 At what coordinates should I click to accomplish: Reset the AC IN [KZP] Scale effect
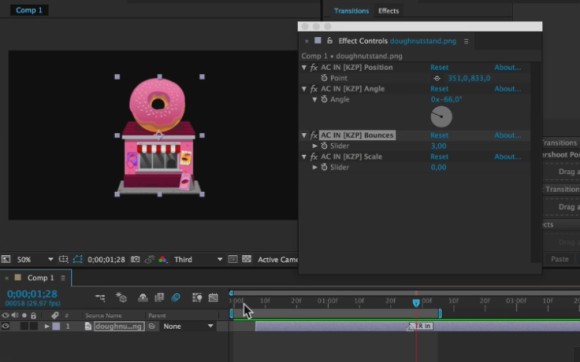point(439,157)
